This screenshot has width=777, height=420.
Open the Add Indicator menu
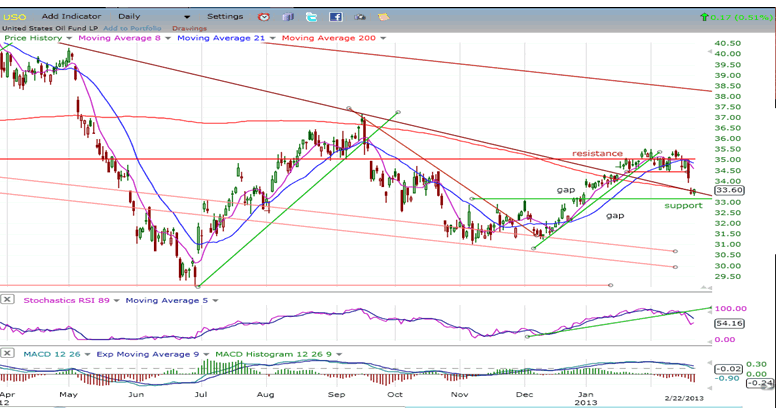point(73,17)
